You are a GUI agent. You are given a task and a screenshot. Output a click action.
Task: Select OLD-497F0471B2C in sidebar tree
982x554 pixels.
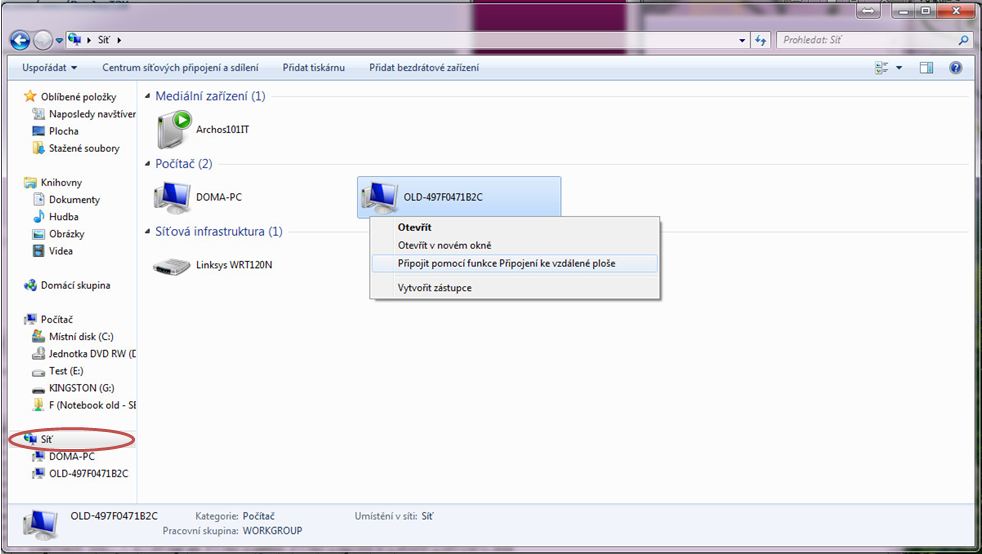click(80, 474)
